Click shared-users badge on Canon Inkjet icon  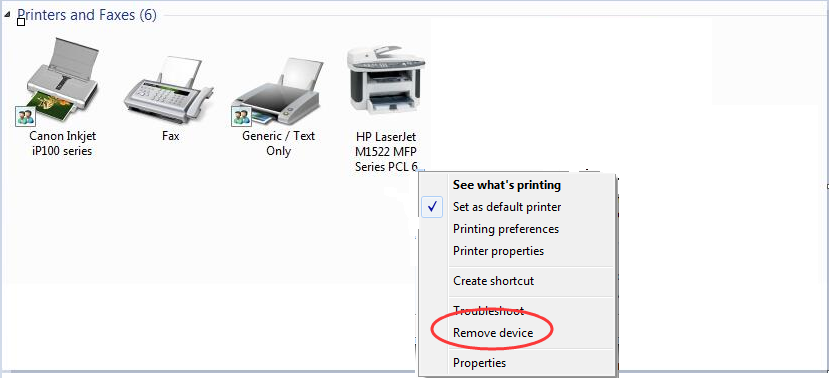pyautogui.click(x=25, y=116)
